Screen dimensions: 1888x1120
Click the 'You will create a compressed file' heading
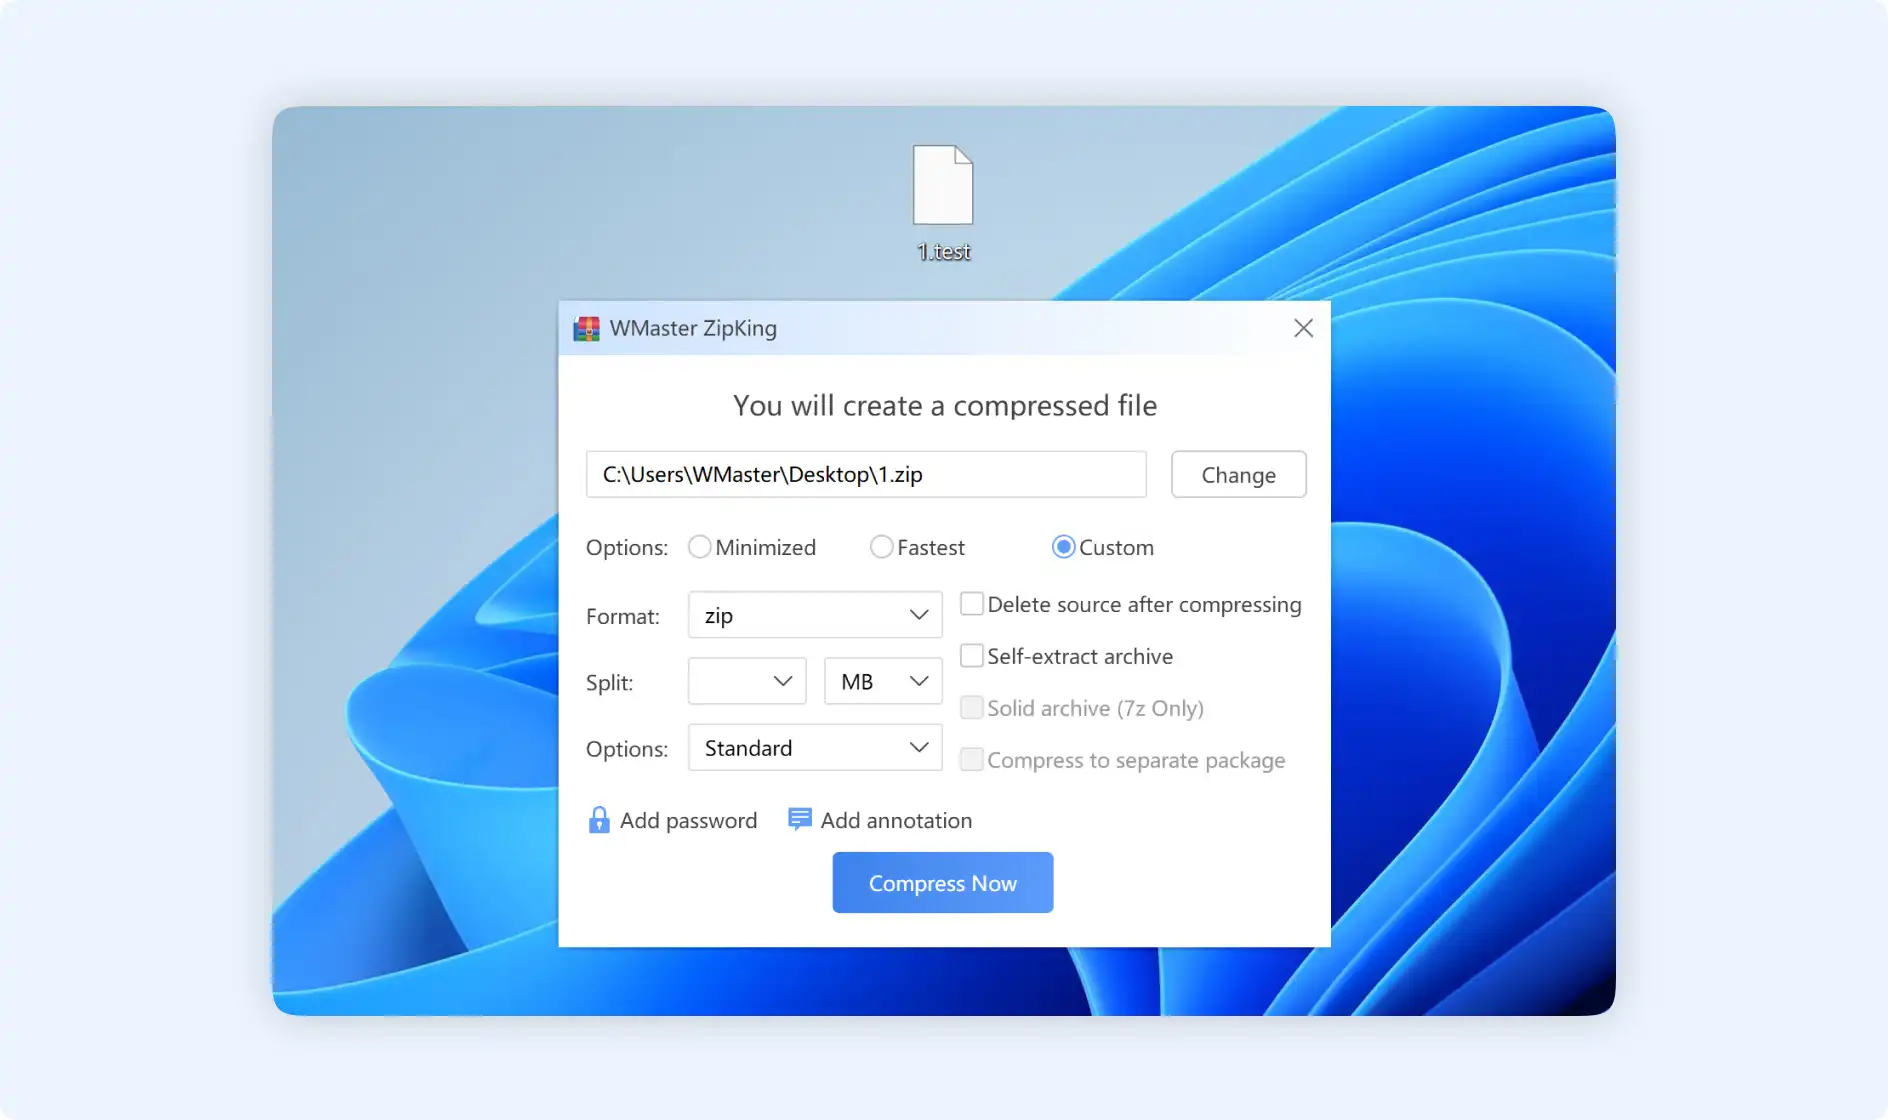(x=944, y=405)
